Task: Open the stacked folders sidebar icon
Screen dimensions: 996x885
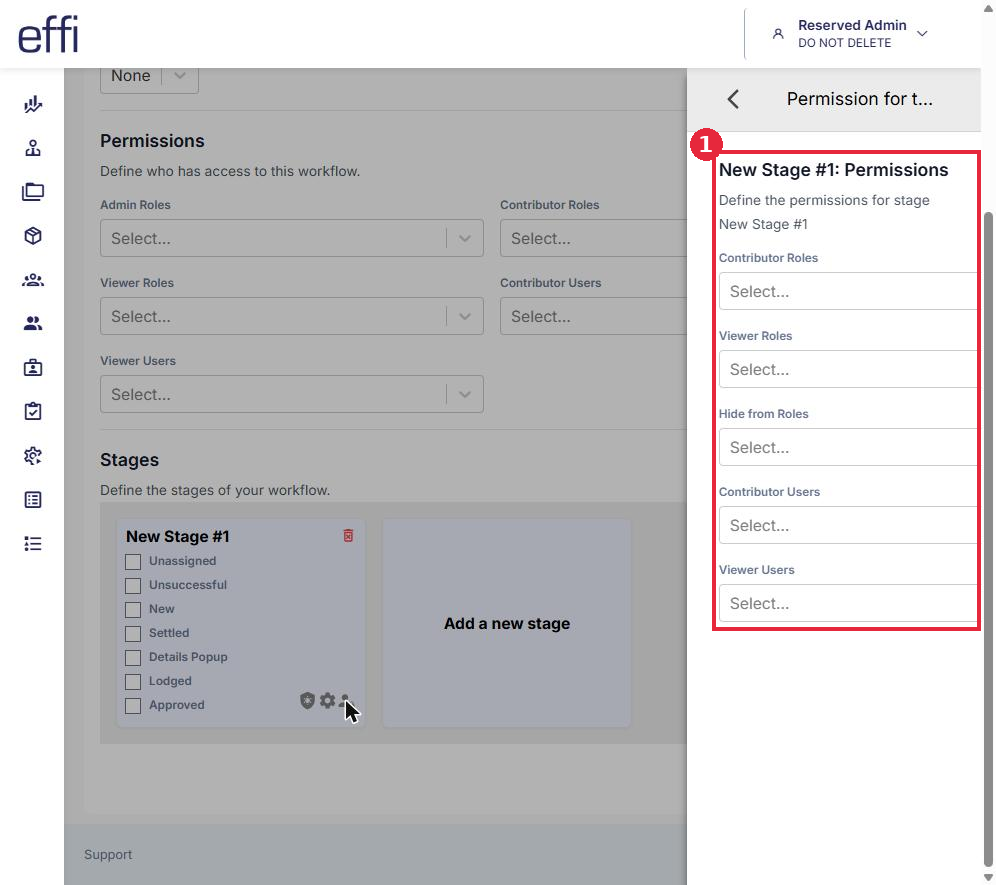Action: point(33,192)
